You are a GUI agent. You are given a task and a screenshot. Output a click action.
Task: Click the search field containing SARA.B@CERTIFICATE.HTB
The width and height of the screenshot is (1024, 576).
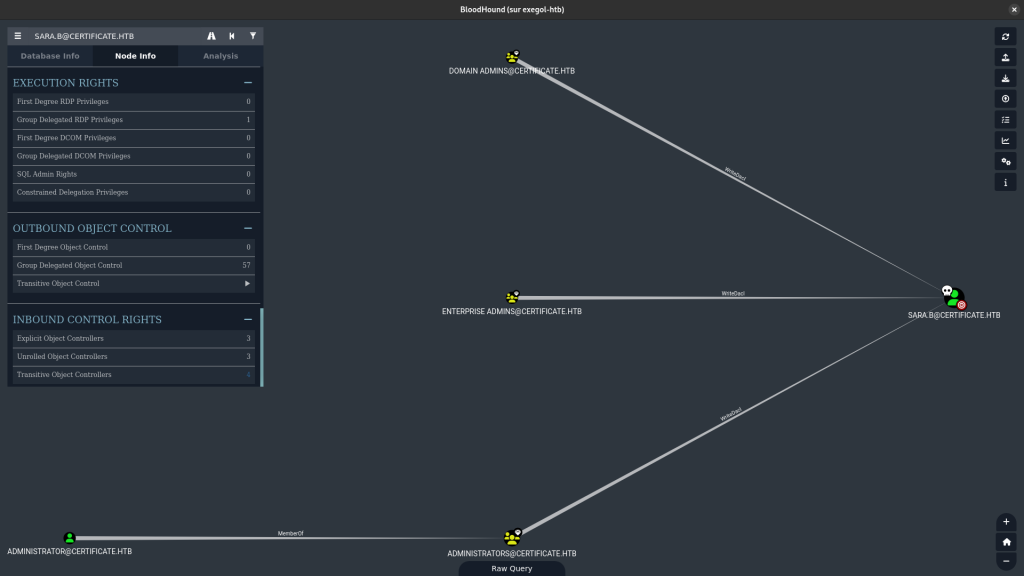[x=114, y=36]
